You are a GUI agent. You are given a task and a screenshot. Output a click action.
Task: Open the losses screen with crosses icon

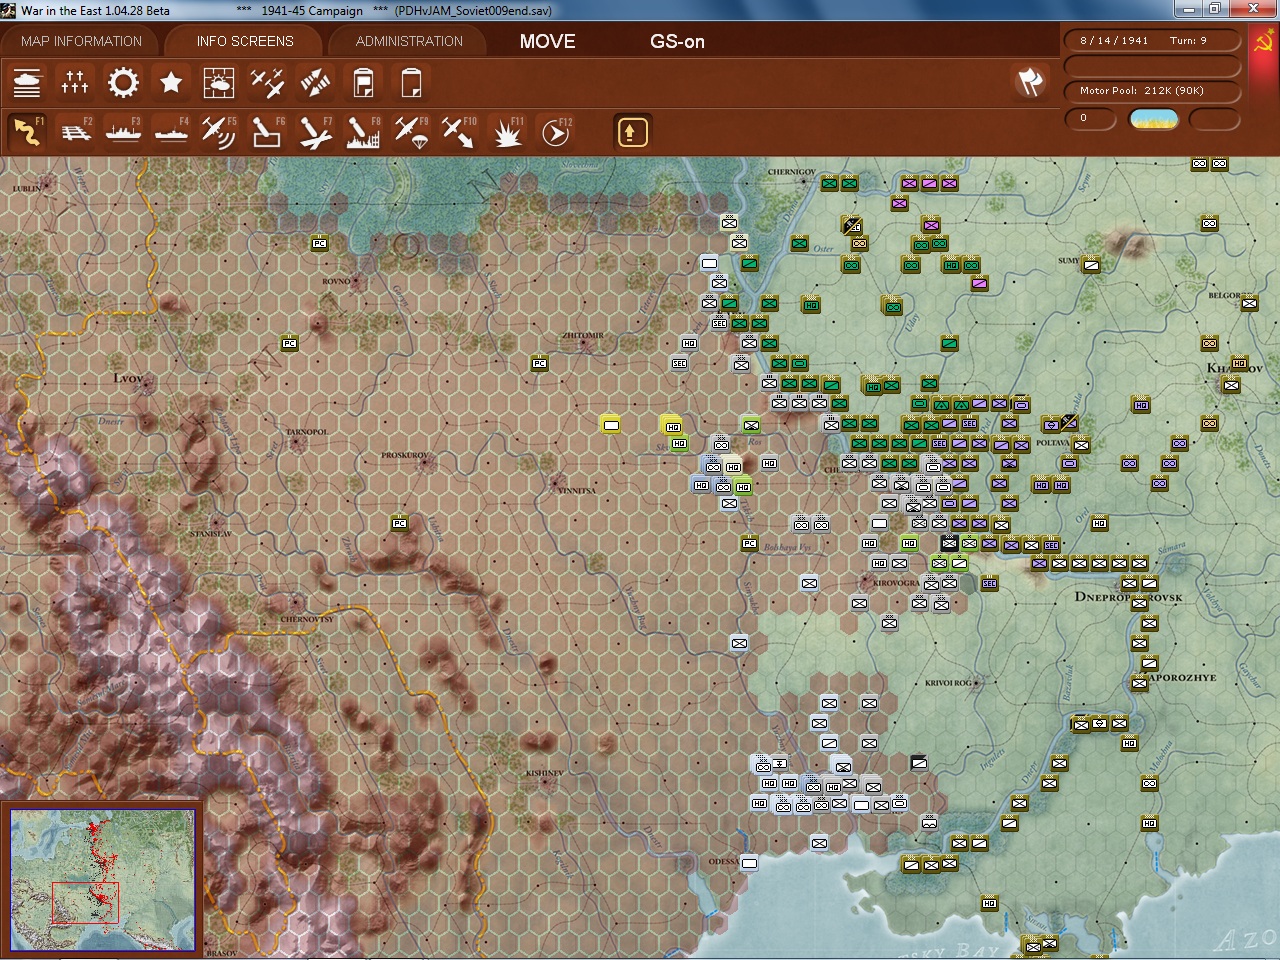tap(75, 82)
